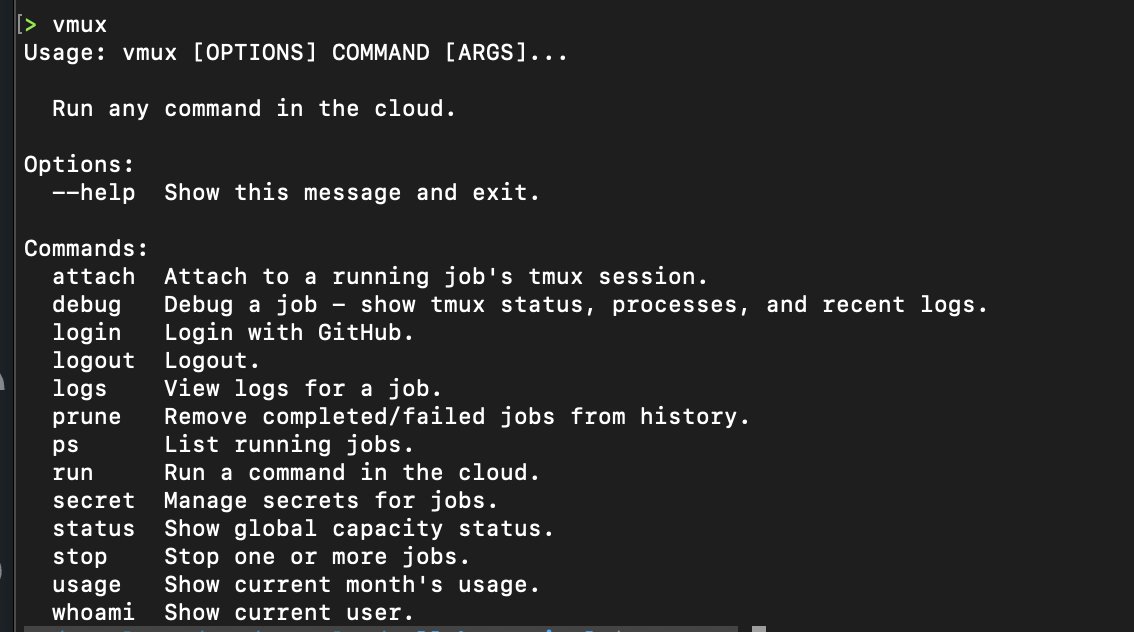Click the logout command name
This screenshot has height=632, width=1134.
tap(93, 360)
